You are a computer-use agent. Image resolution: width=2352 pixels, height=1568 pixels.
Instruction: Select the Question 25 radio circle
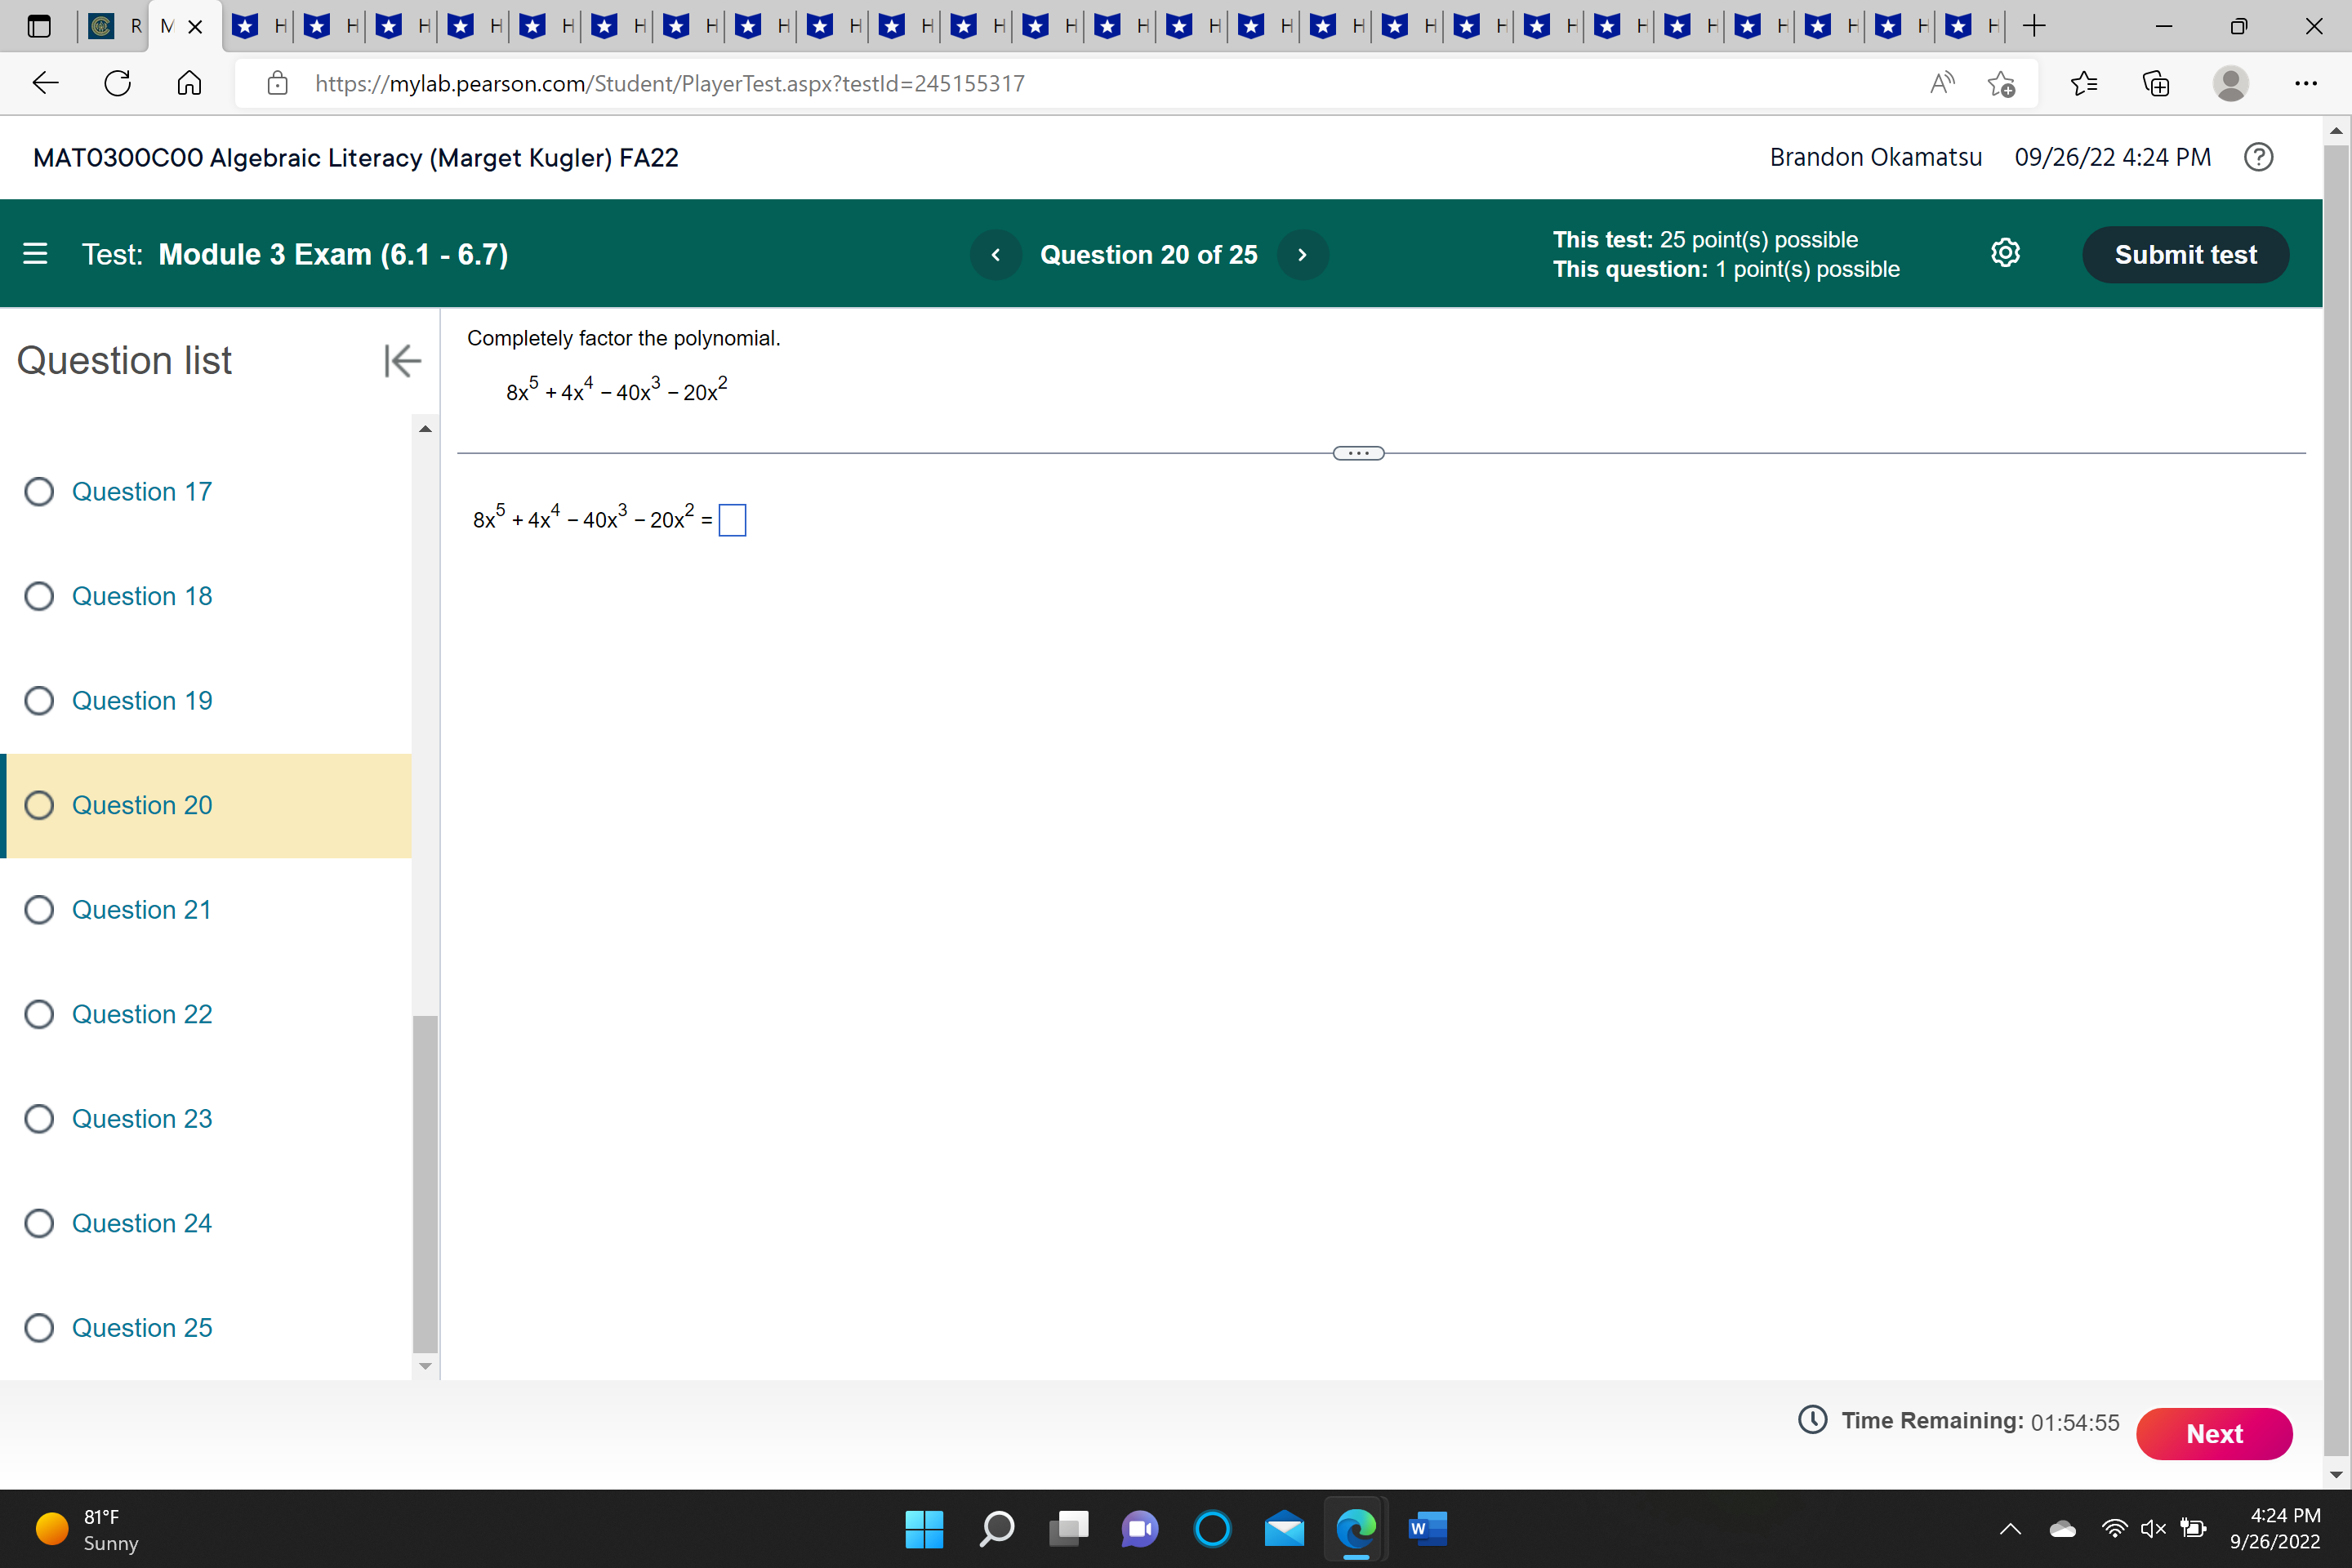(x=39, y=1327)
